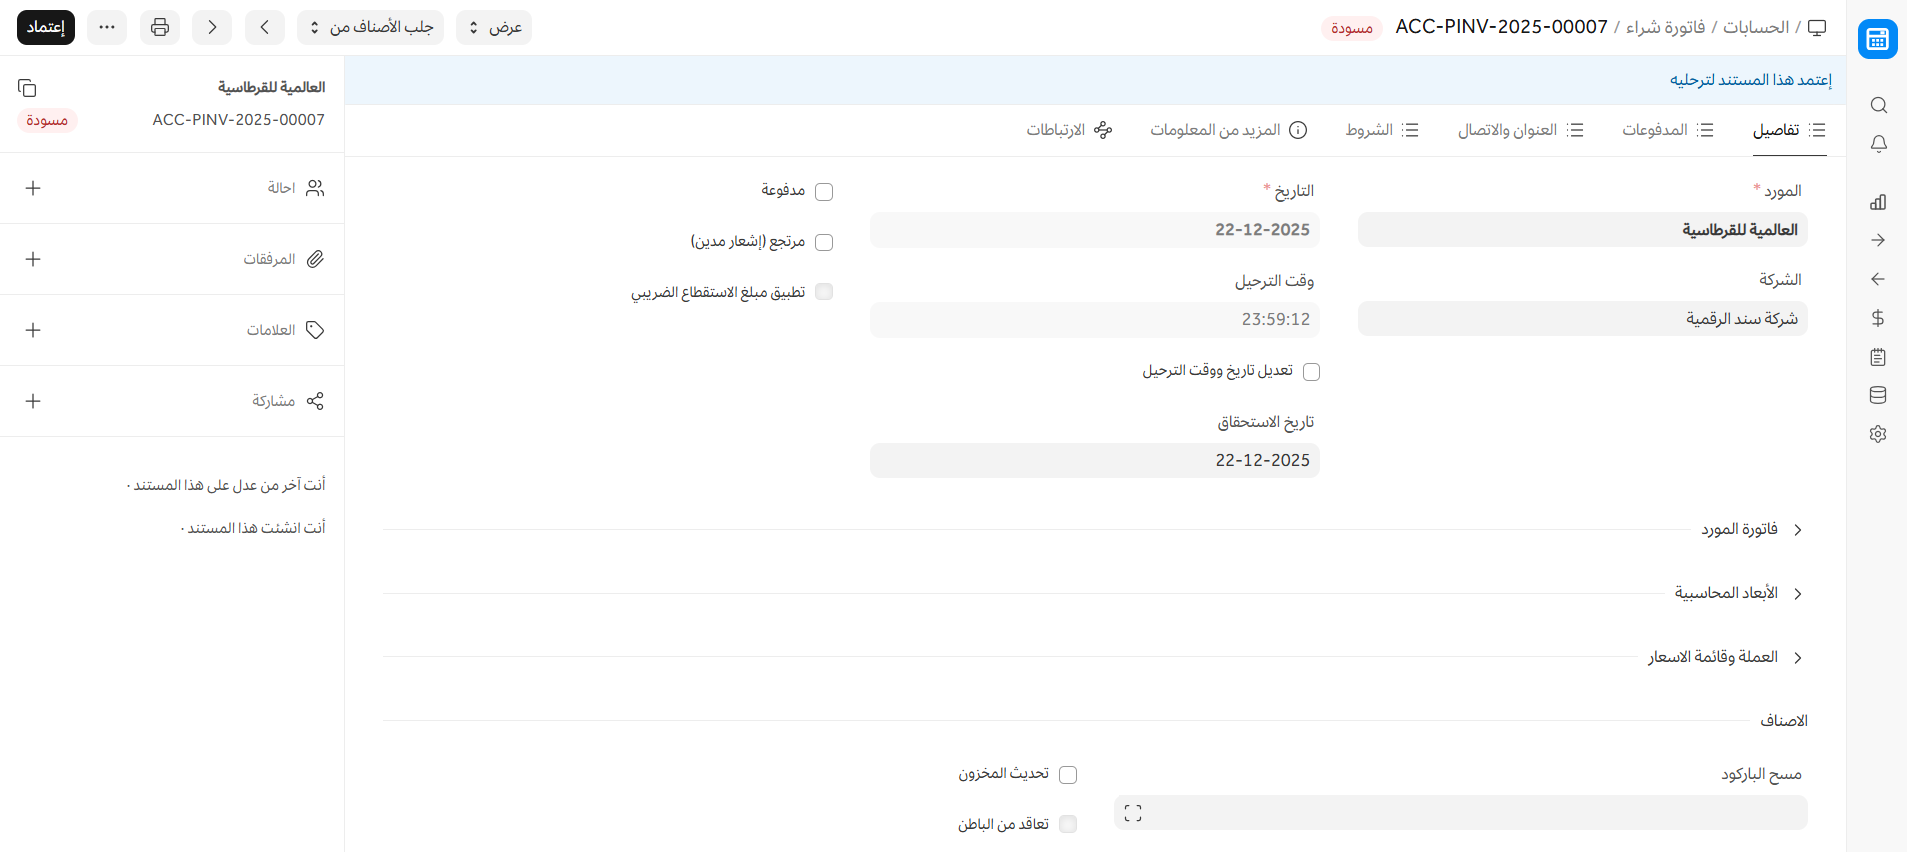Image resolution: width=1907 pixels, height=852 pixels.
Task: Click the print icon in the toolbar
Action: [160, 27]
